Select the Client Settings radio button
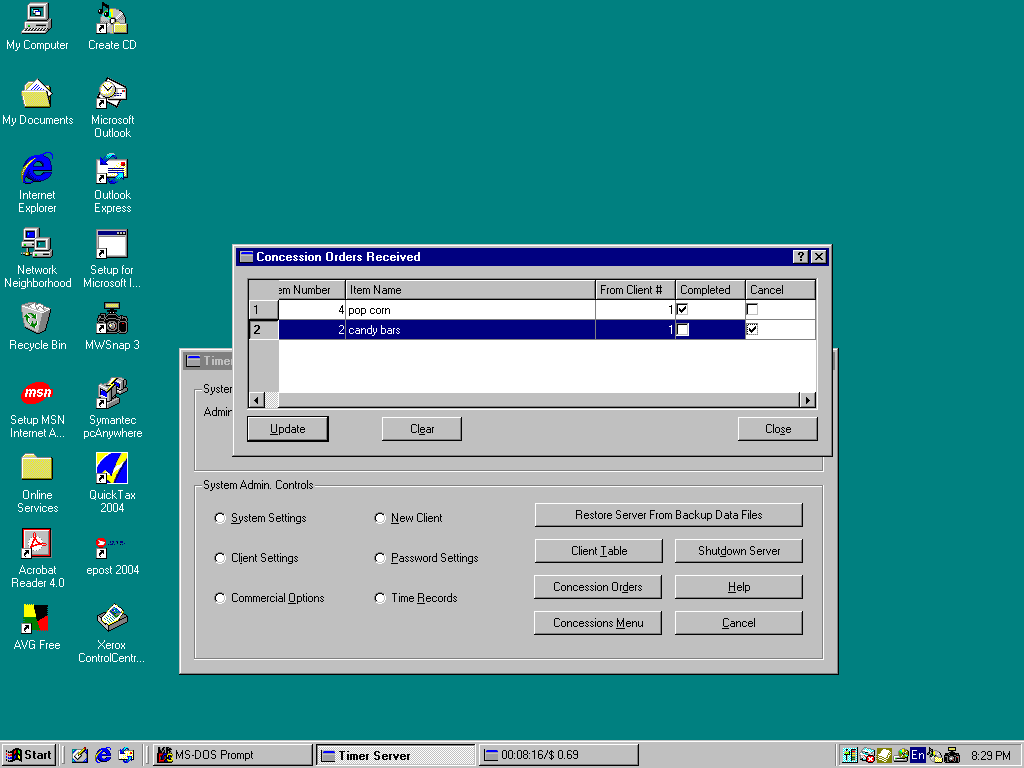Viewport: 1024px width, 768px height. tap(219, 558)
